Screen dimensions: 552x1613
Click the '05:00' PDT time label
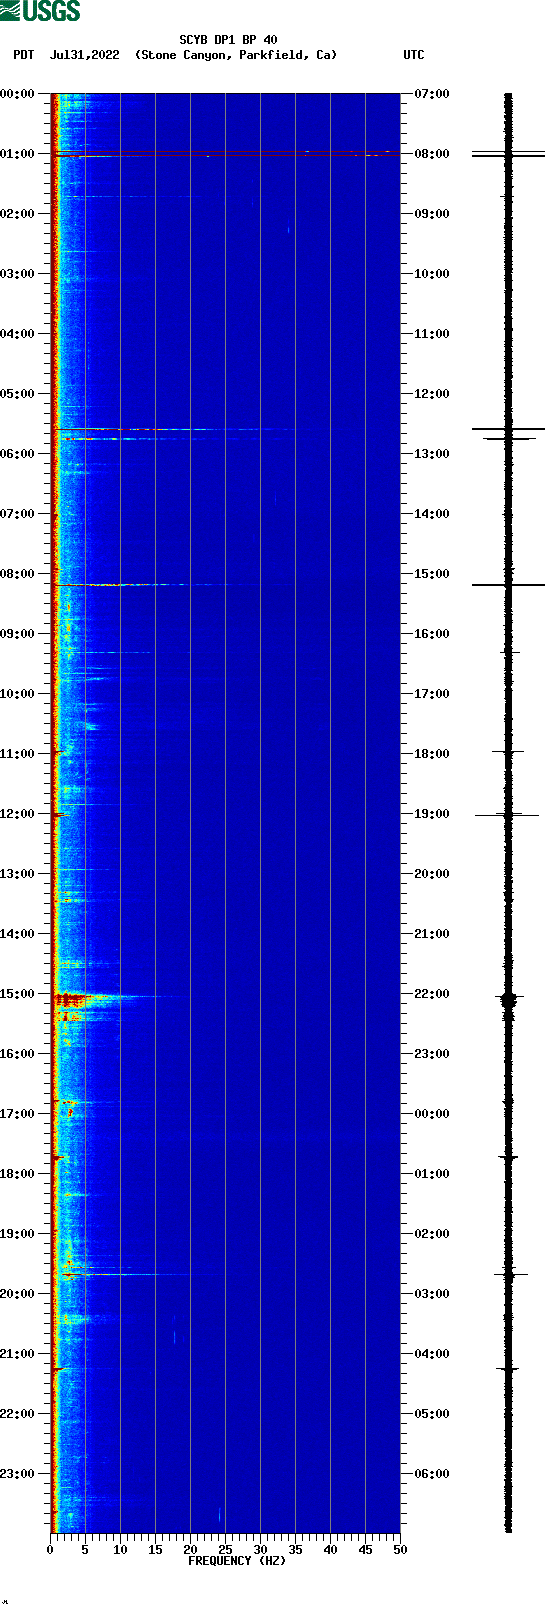pyautogui.click(x=18, y=394)
